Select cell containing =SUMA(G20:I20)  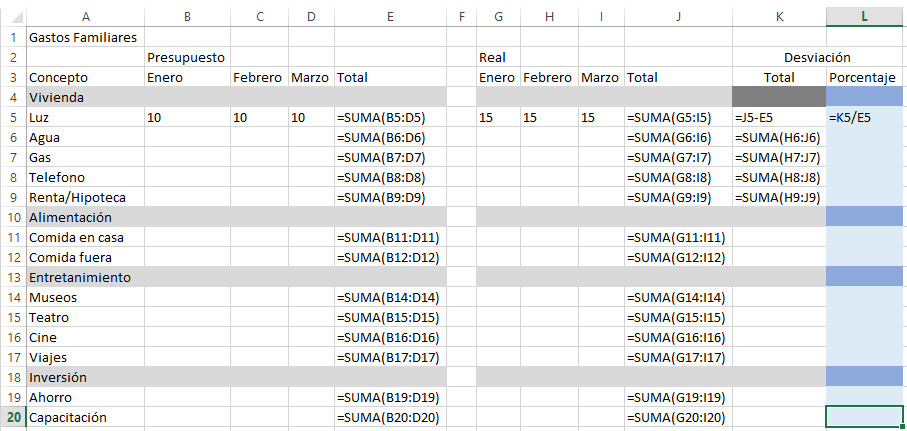pyautogui.click(x=679, y=417)
